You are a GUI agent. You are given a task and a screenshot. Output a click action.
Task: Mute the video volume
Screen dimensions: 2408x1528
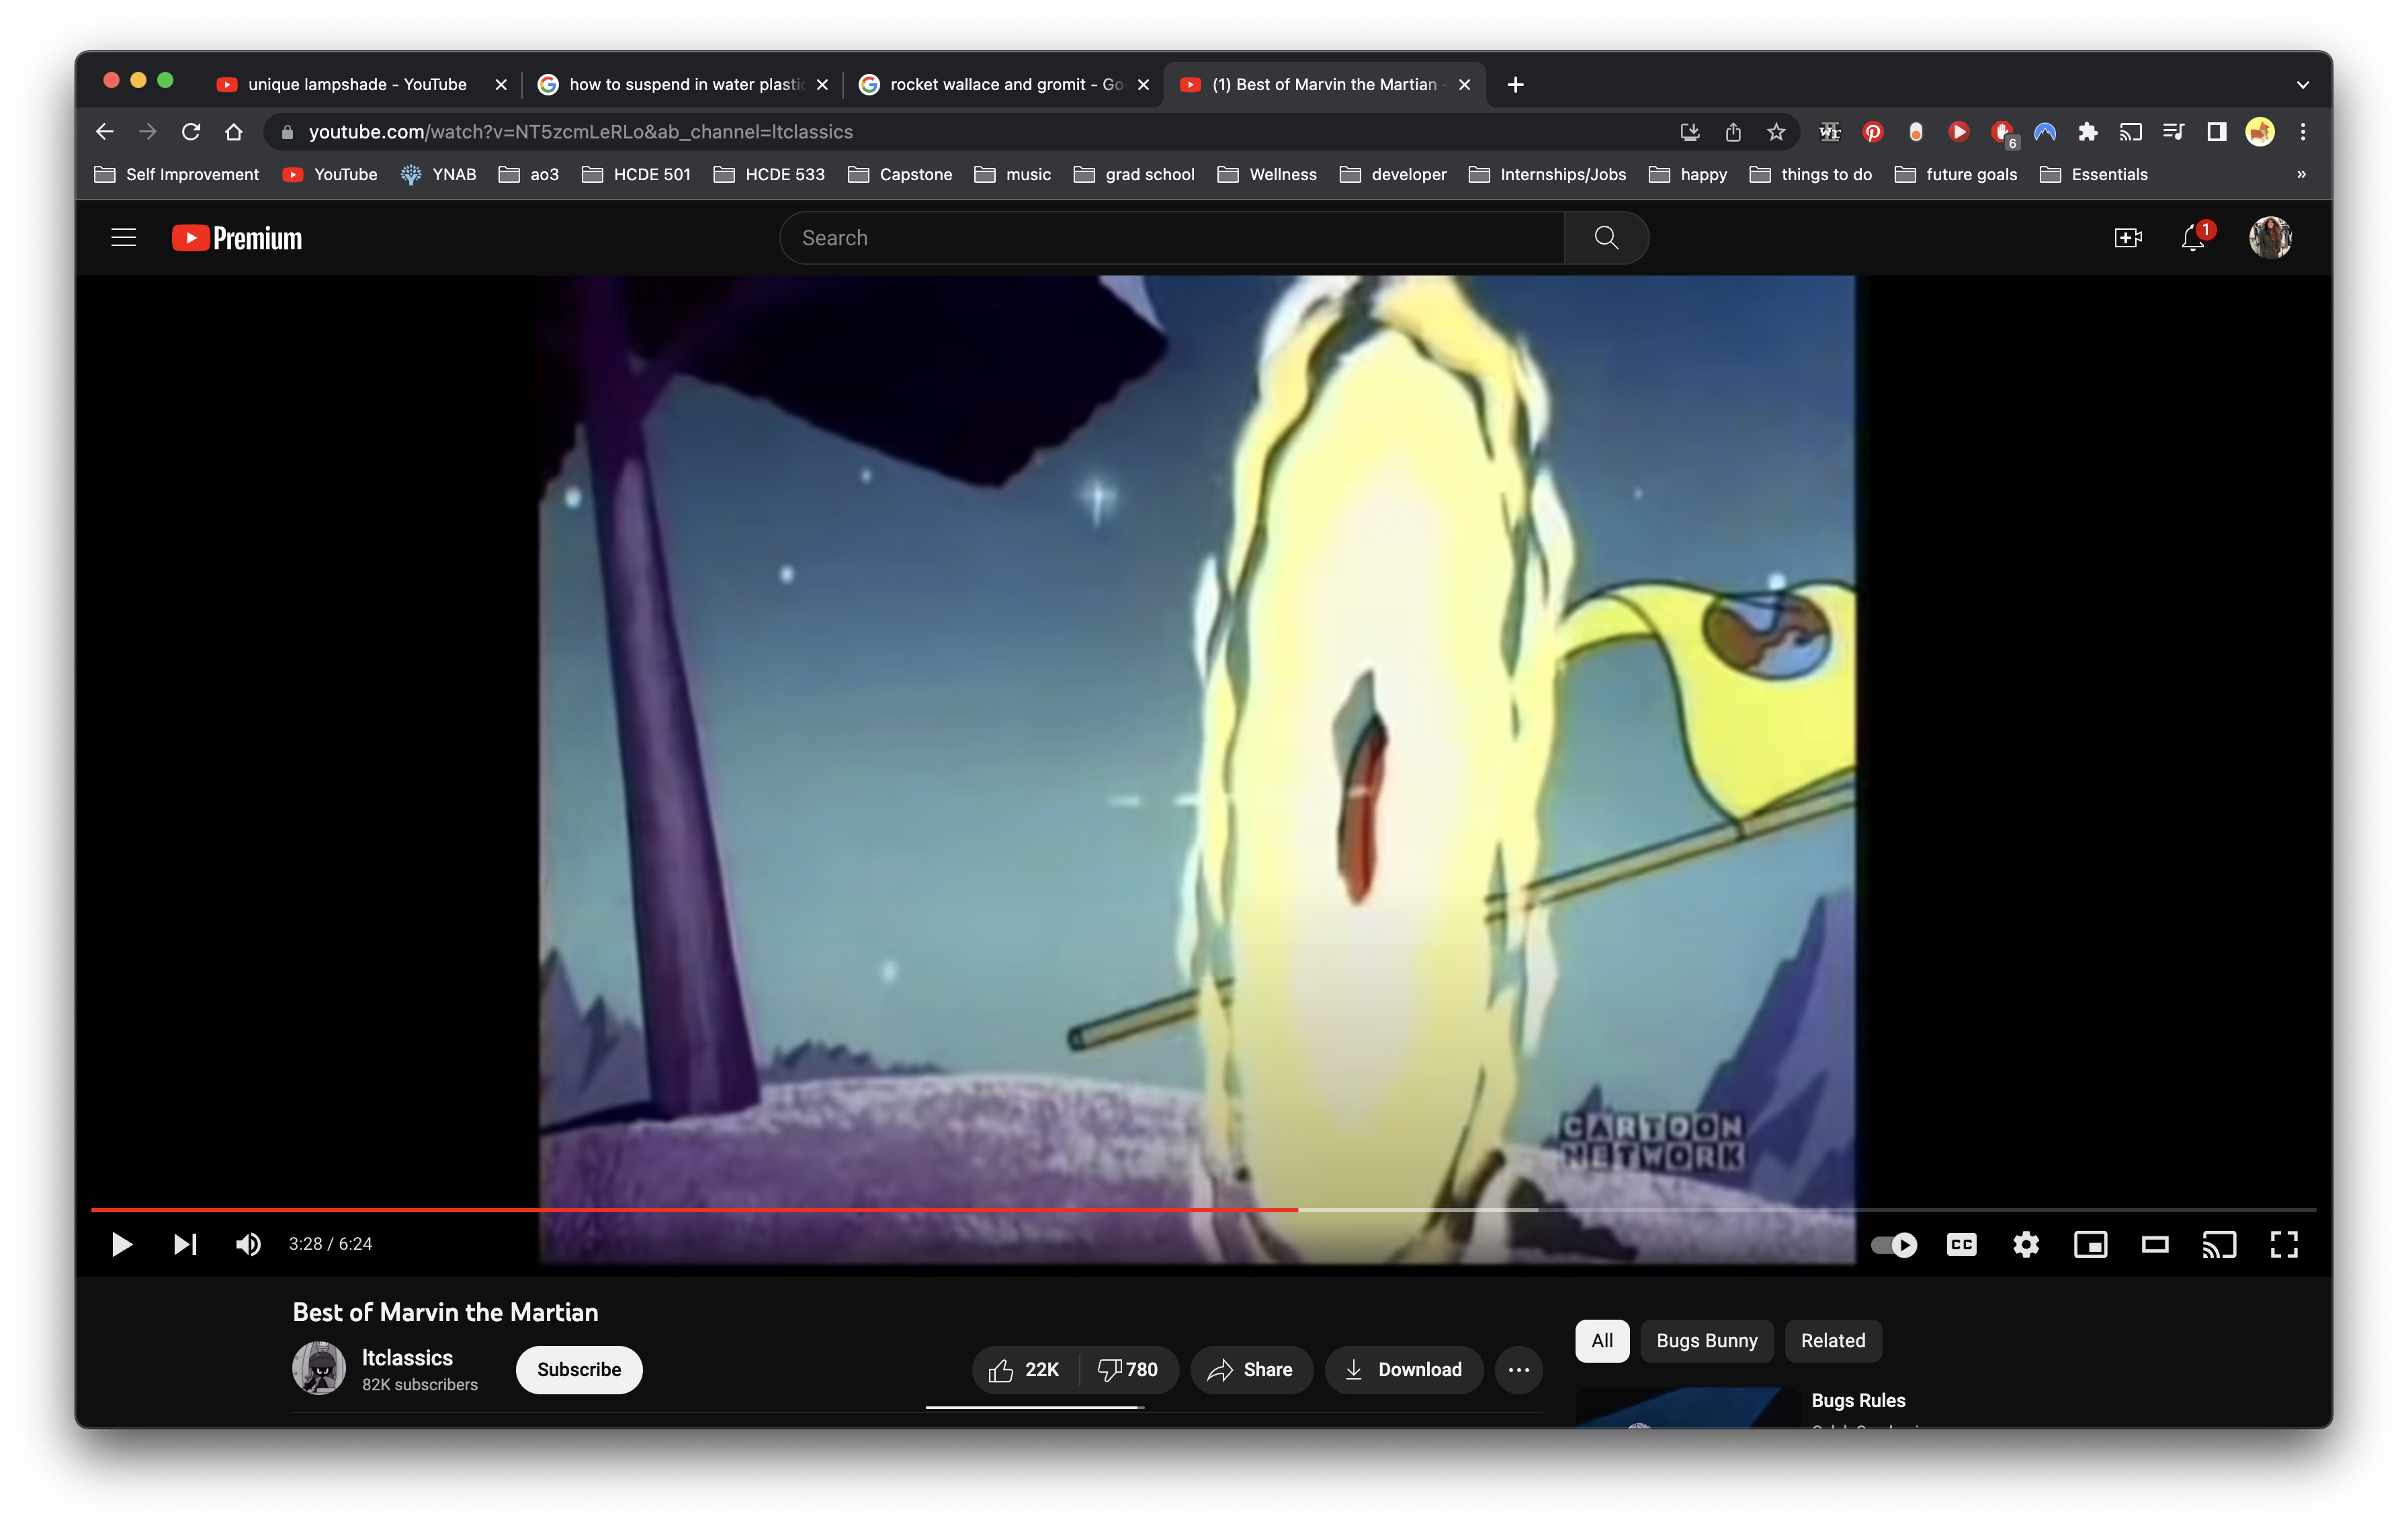248,1244
